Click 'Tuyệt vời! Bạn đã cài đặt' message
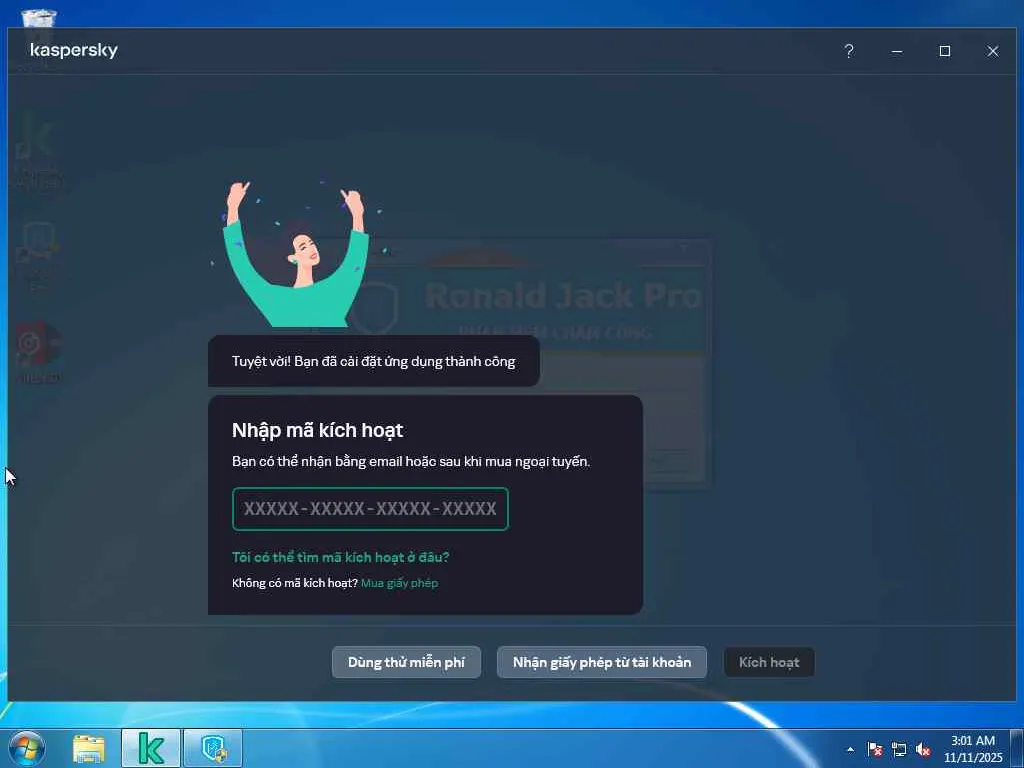The height and width of the screenshot is (768, 1024). pyautogui.click(x=374, y=361)
